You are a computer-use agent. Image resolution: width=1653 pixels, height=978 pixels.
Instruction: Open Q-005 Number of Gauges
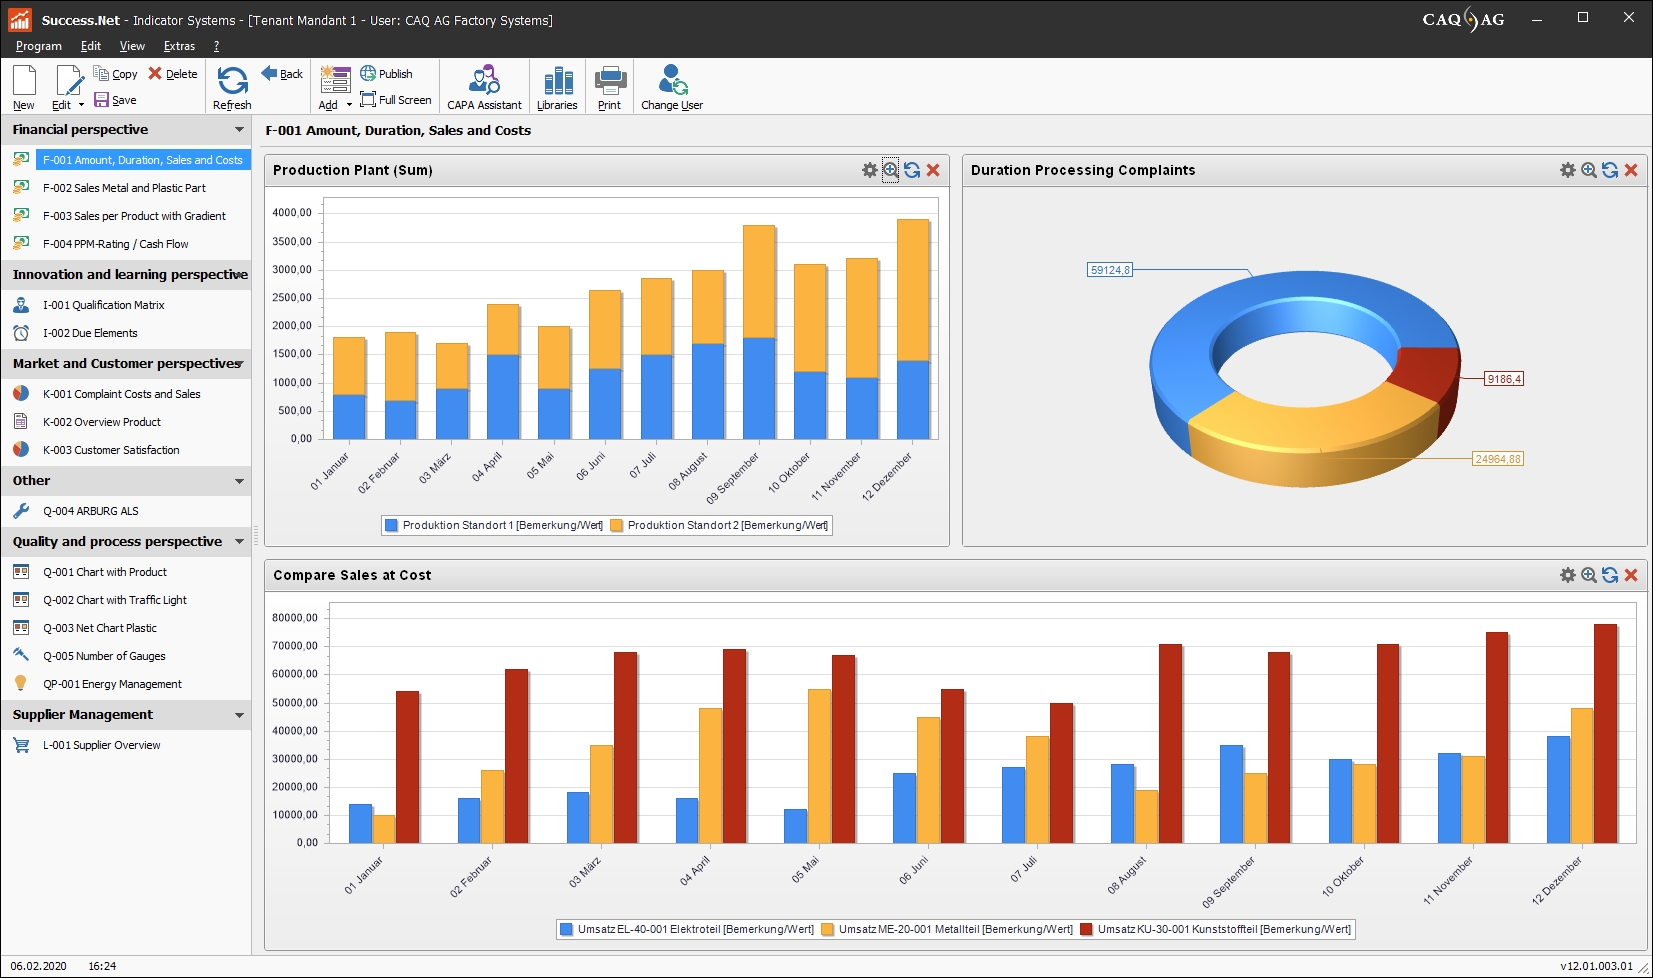point(104,656)
